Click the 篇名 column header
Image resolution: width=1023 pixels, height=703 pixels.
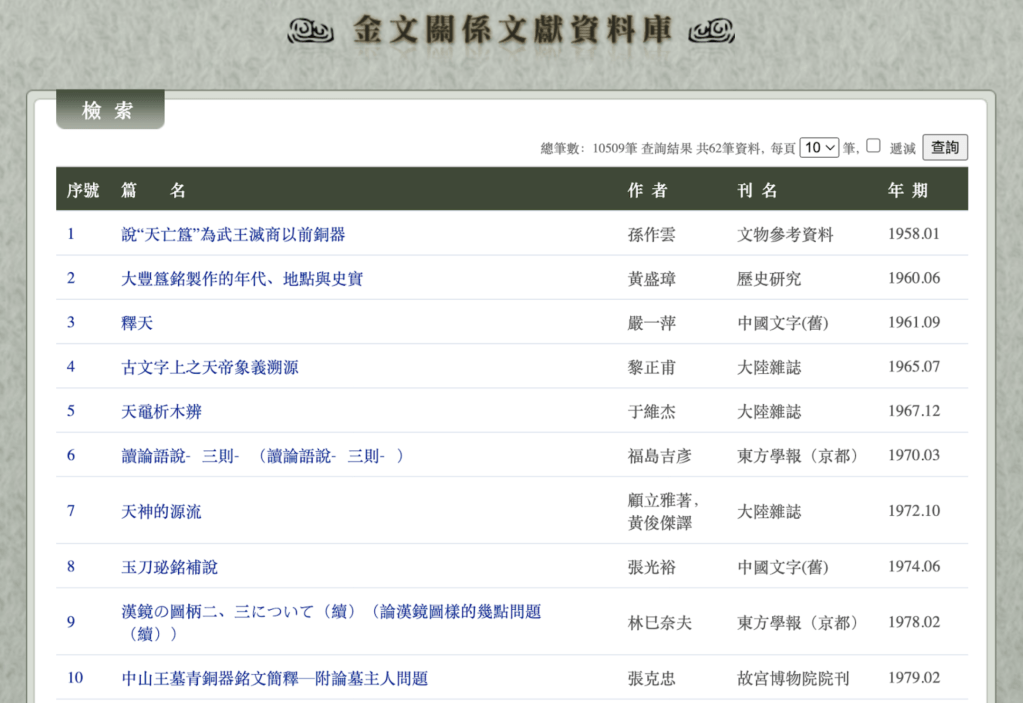coord(153,190)
